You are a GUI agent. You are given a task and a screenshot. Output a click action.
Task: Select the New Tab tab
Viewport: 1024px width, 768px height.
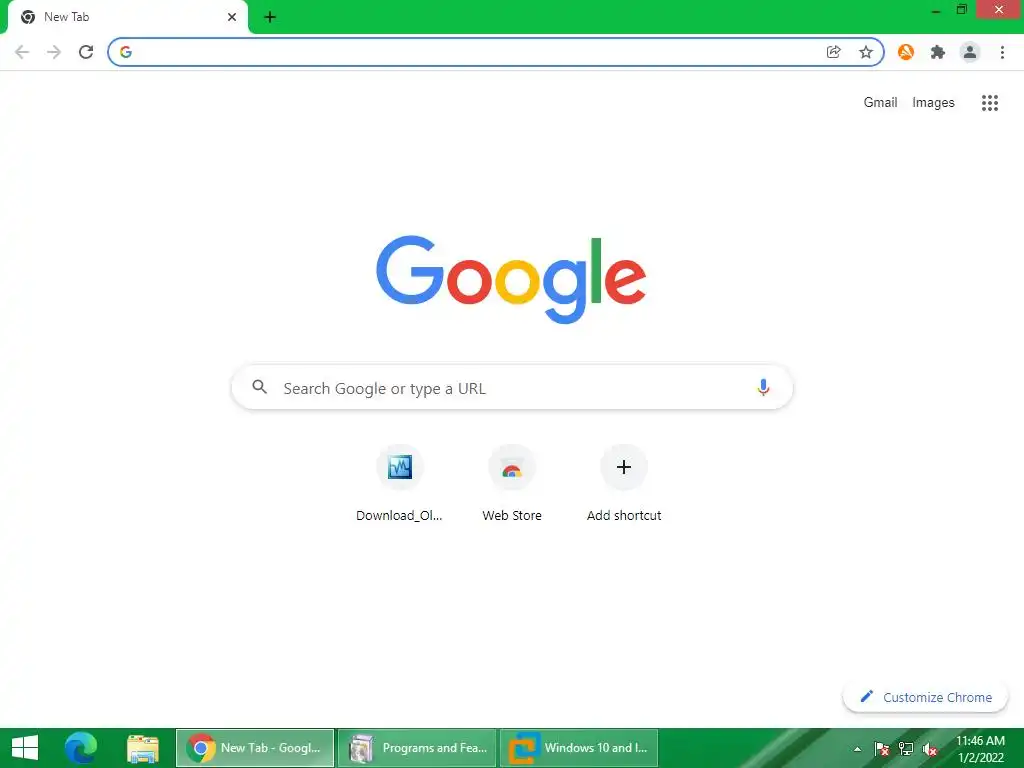click(x=127, y=18)
